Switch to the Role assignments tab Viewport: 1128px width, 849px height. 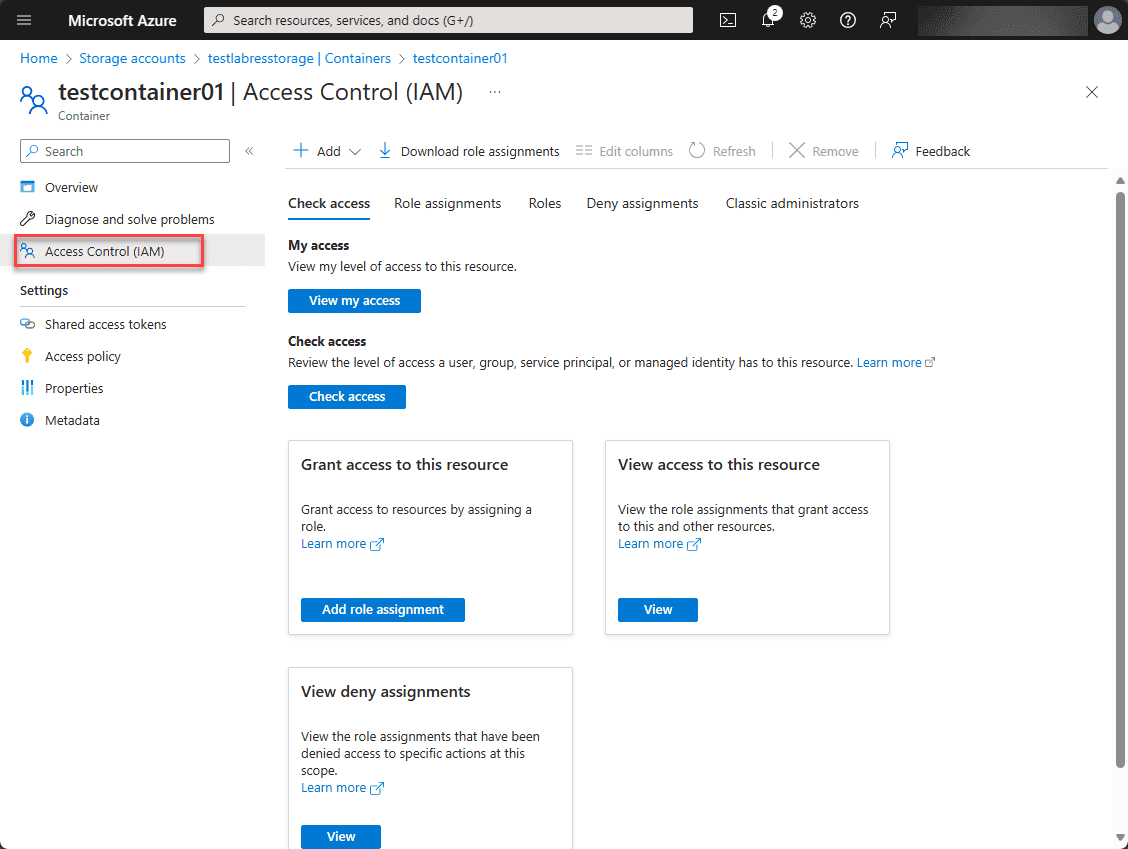(447, 204)
